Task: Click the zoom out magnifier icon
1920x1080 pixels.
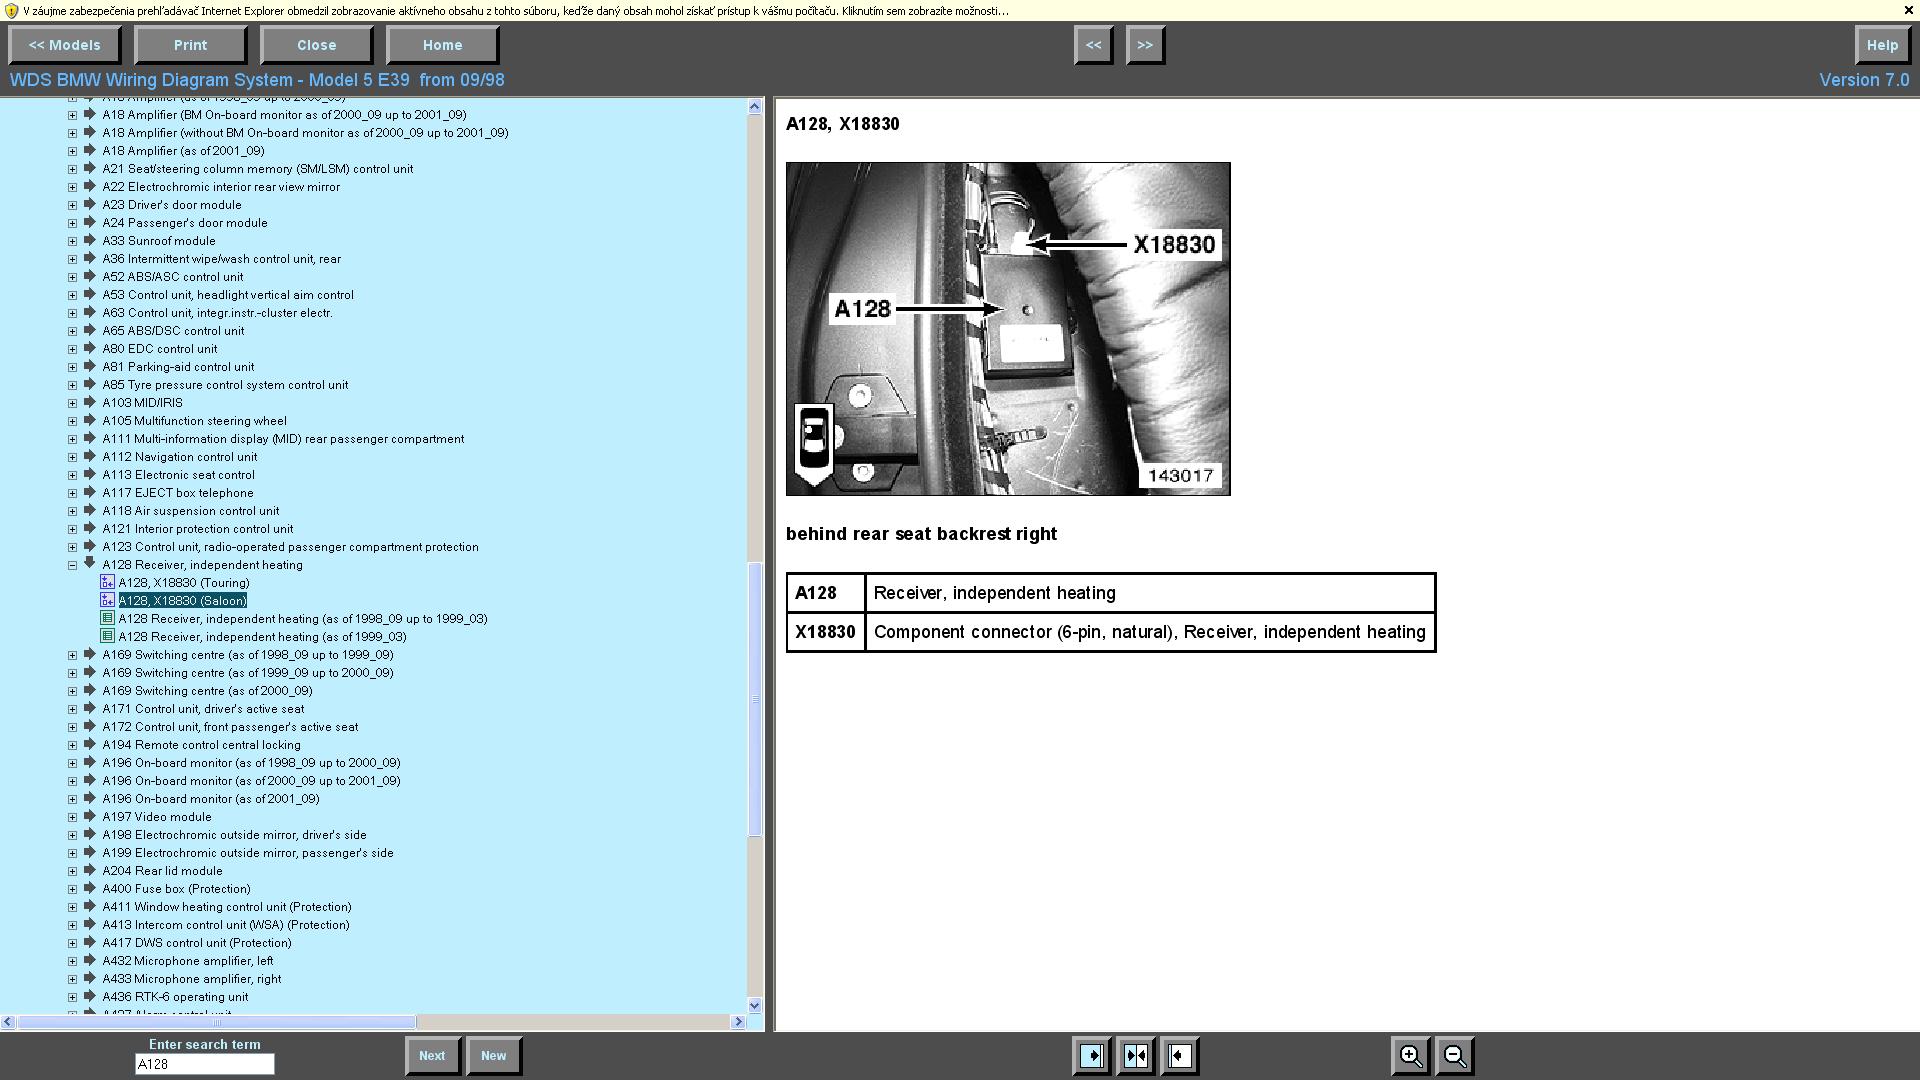Action: 1455,1056
